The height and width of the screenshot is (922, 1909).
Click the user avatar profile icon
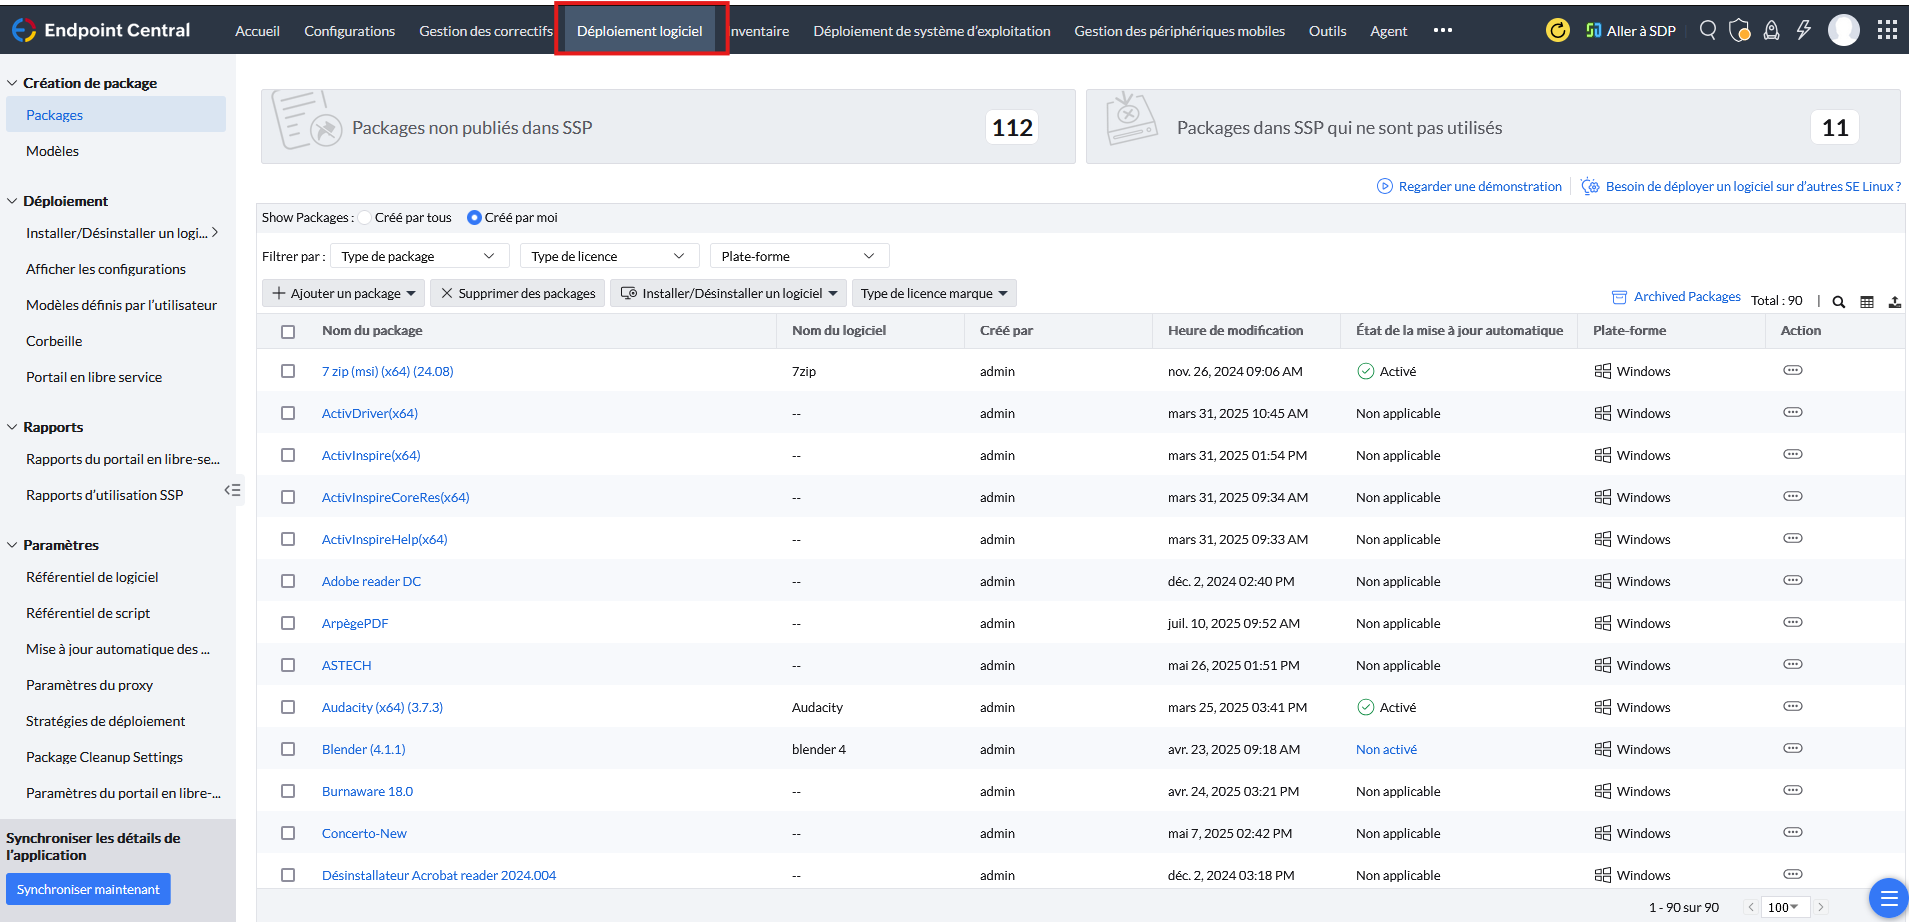click(1843, 30)
